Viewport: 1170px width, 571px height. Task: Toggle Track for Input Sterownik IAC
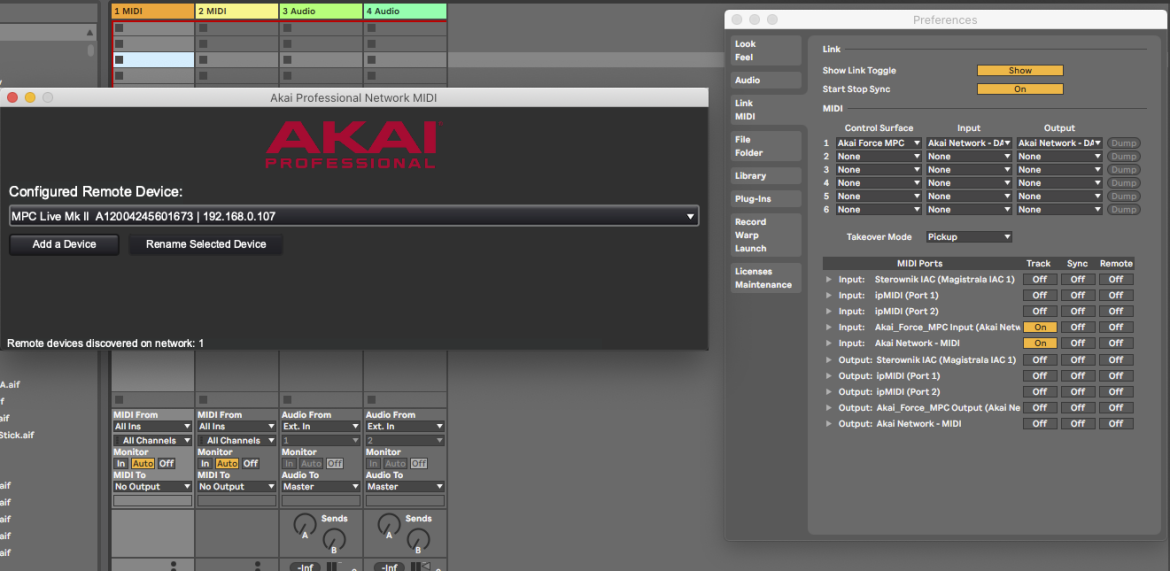coord(1039,279)
